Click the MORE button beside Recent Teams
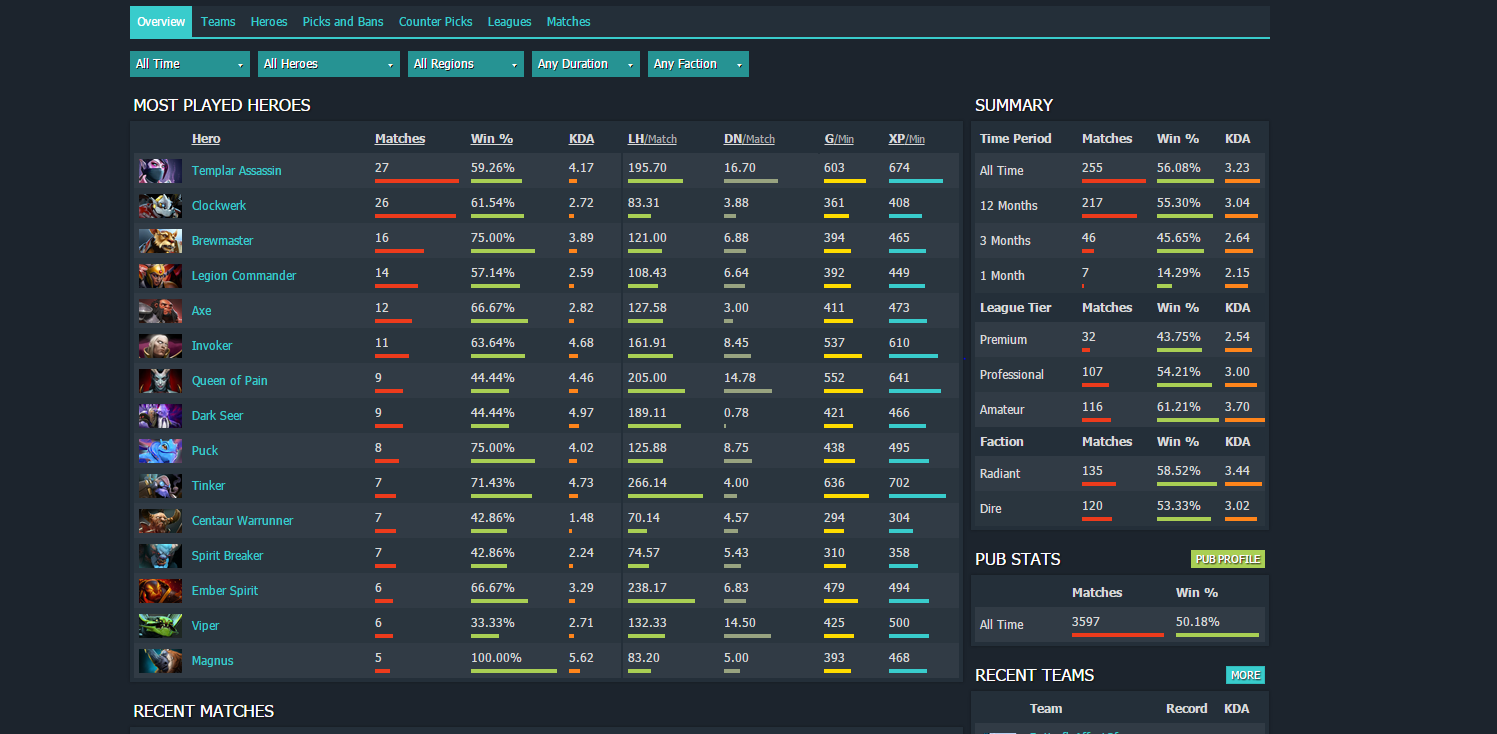The width and height of the screenshot is (1497, 734). click(1245, 675)
